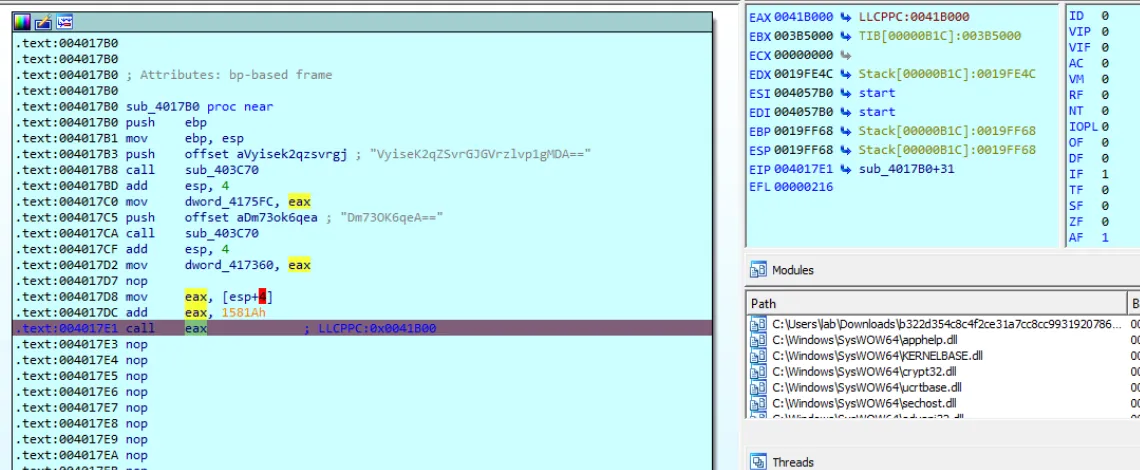Image resolution: width=1140 pixels, height=470 pixels.
Task: Click the 'sub_4017B0 proc near' label
Action: tap(199, 107)
